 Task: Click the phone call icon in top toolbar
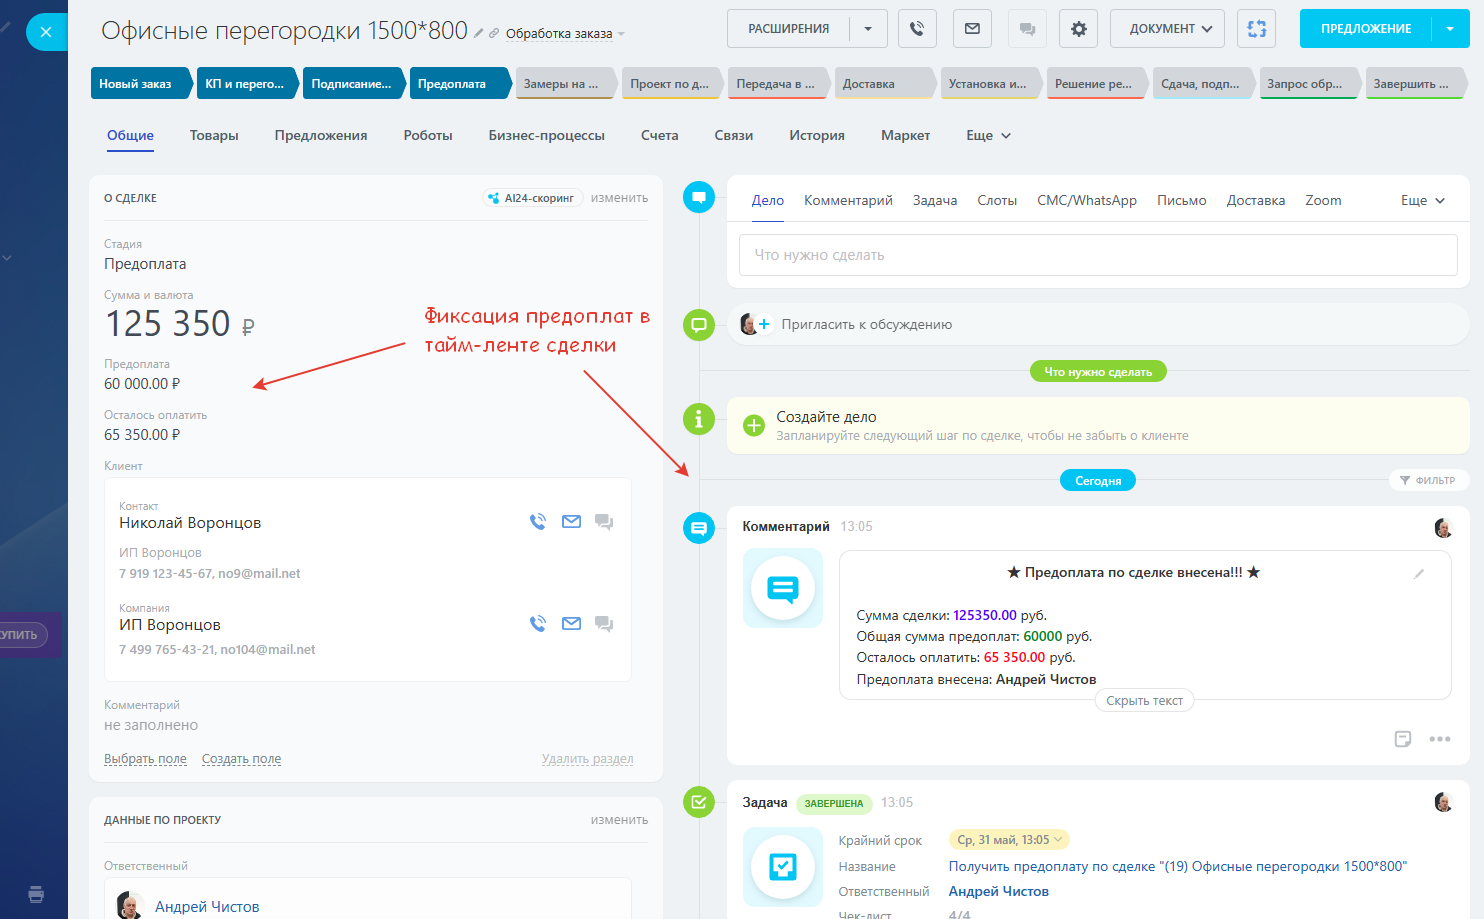pyautogui.click(x=917, y=29)
